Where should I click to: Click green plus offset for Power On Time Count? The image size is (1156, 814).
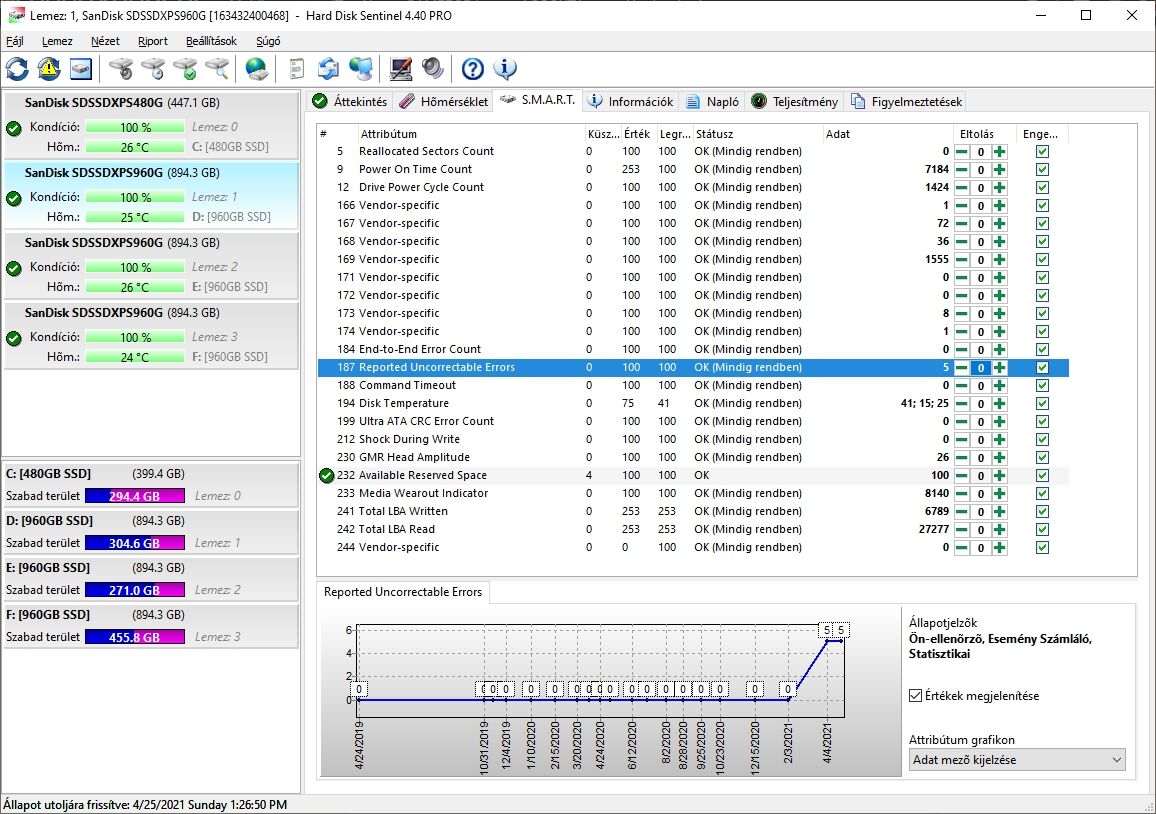(x=999, y=170)
